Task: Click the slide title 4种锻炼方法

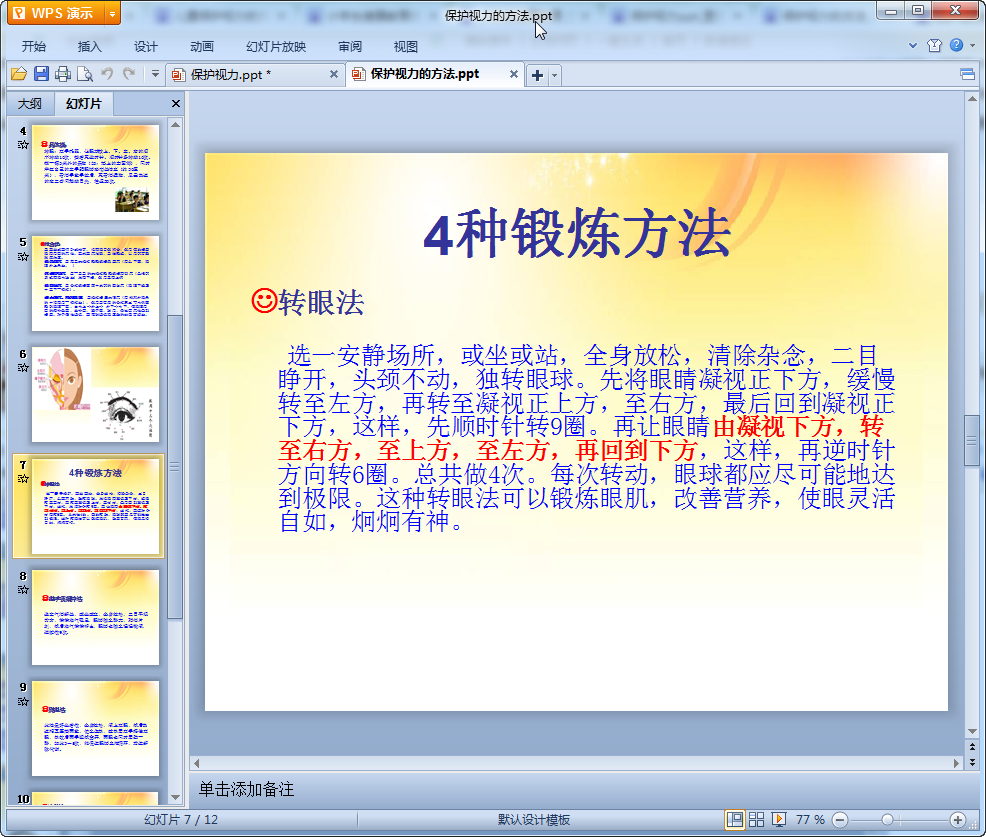Action: pyautogui.click(x=577, y=234)
